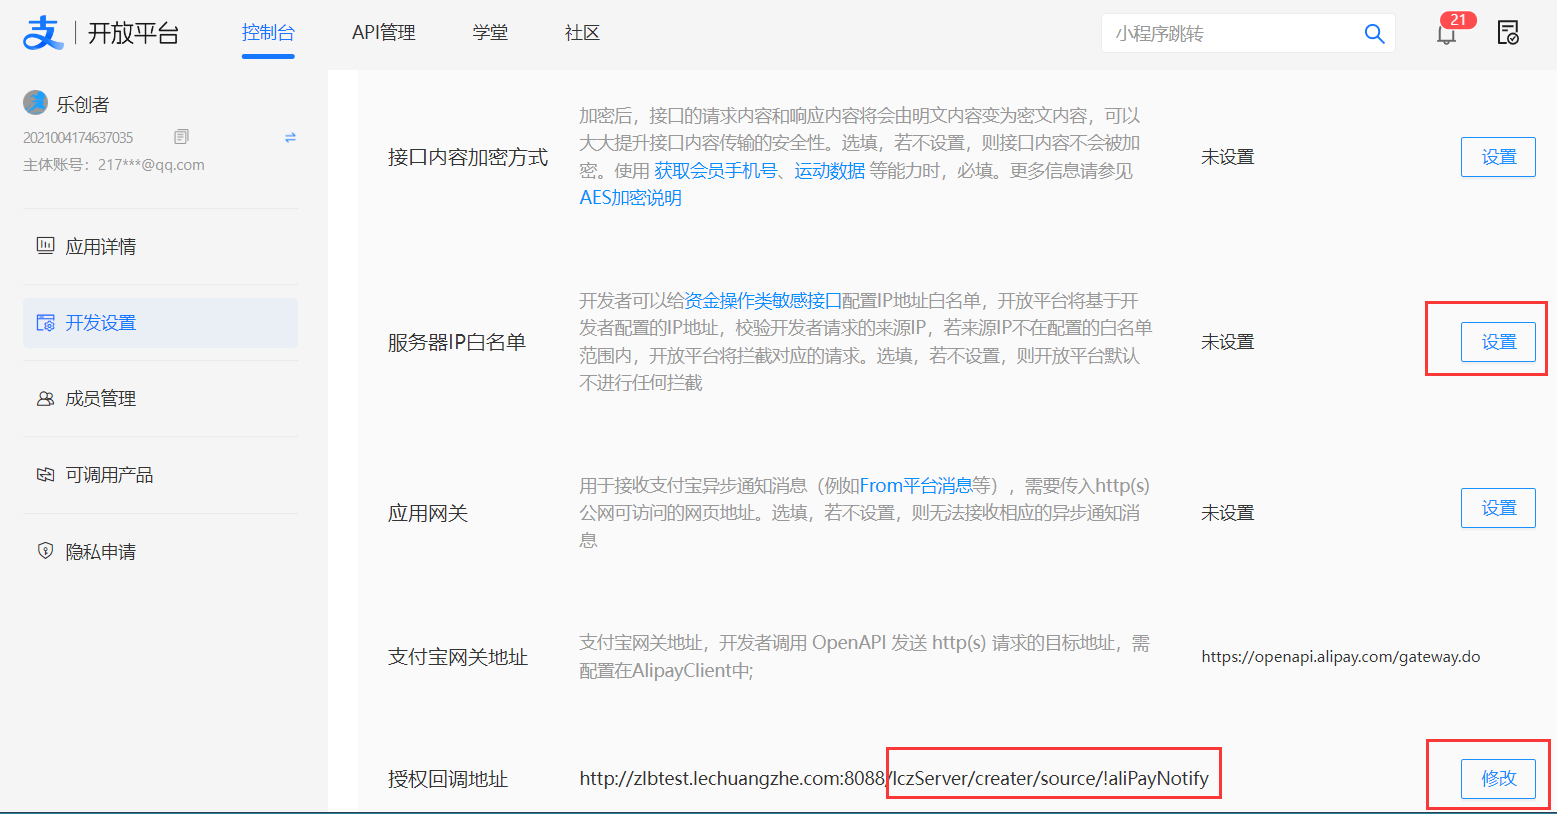The image size is (1557, 814).
Task: Select 开发设置 in the sidebar
Action: (100, 323)
